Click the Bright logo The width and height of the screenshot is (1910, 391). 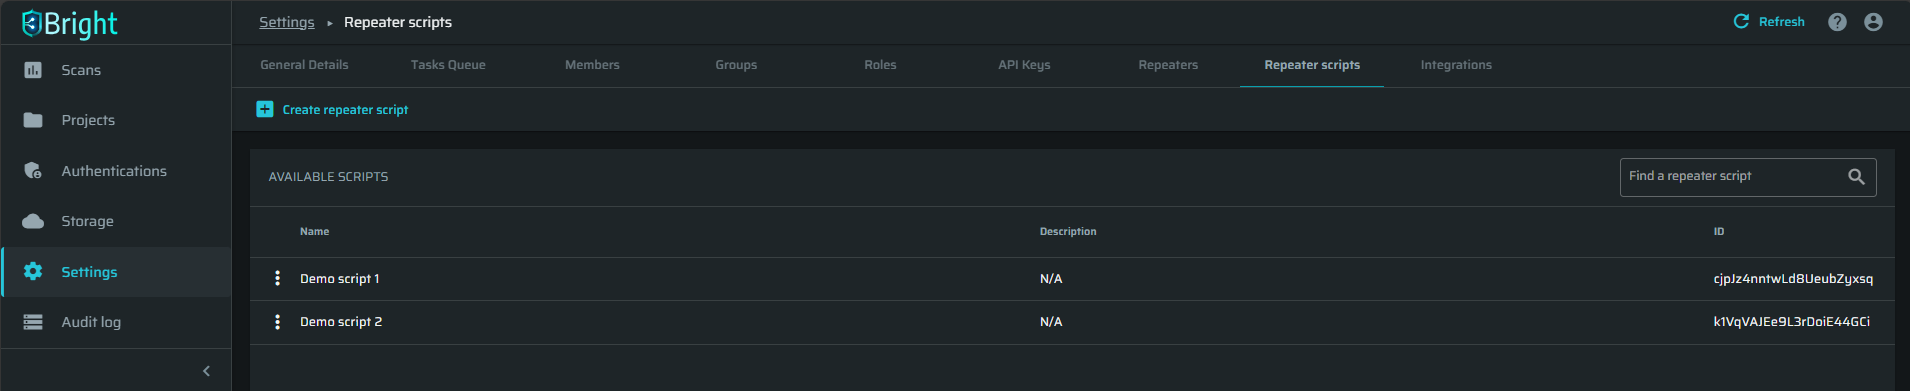point(69,23)
